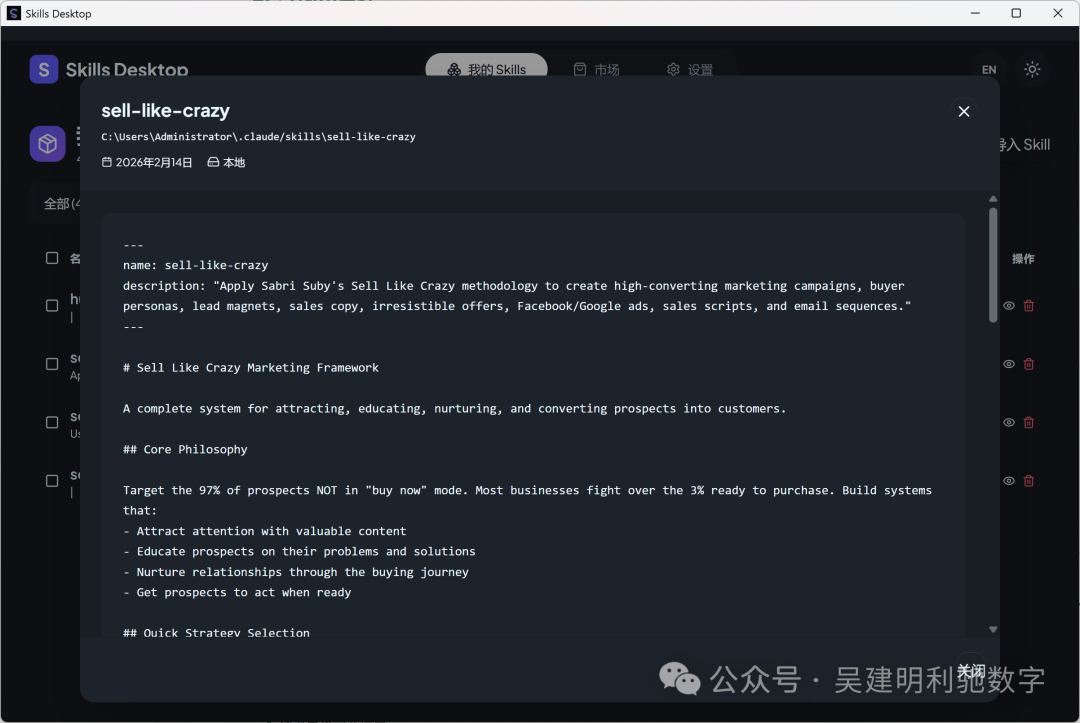The width and height of the screenshot is (1080, 723).
Task: Click the purple cube skills icon
Action: (x=48, y=143)
